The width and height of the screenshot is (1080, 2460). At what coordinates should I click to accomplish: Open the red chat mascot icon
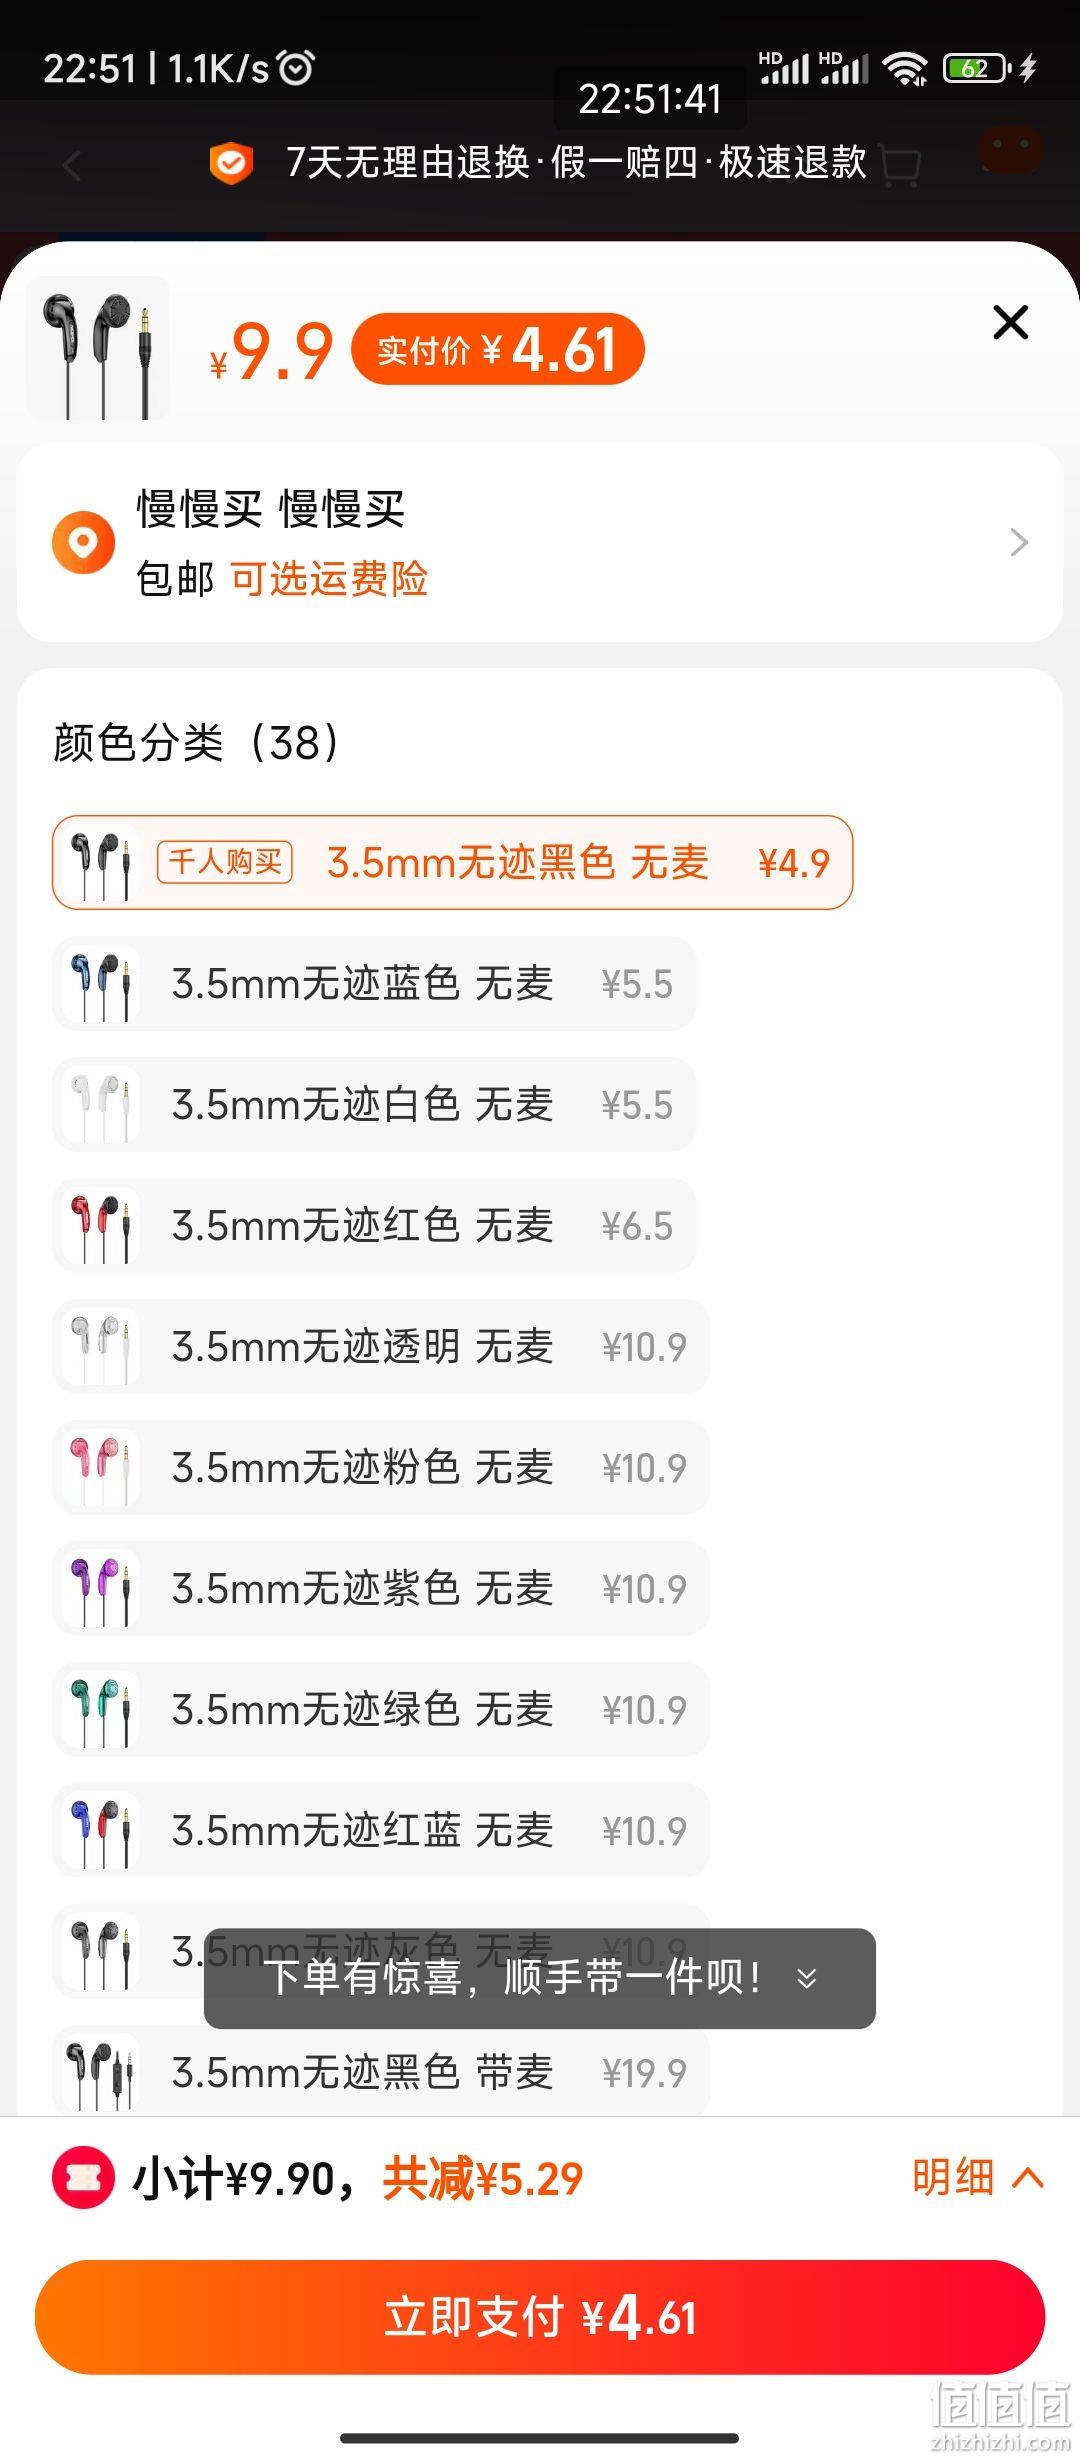[1010, 150]
